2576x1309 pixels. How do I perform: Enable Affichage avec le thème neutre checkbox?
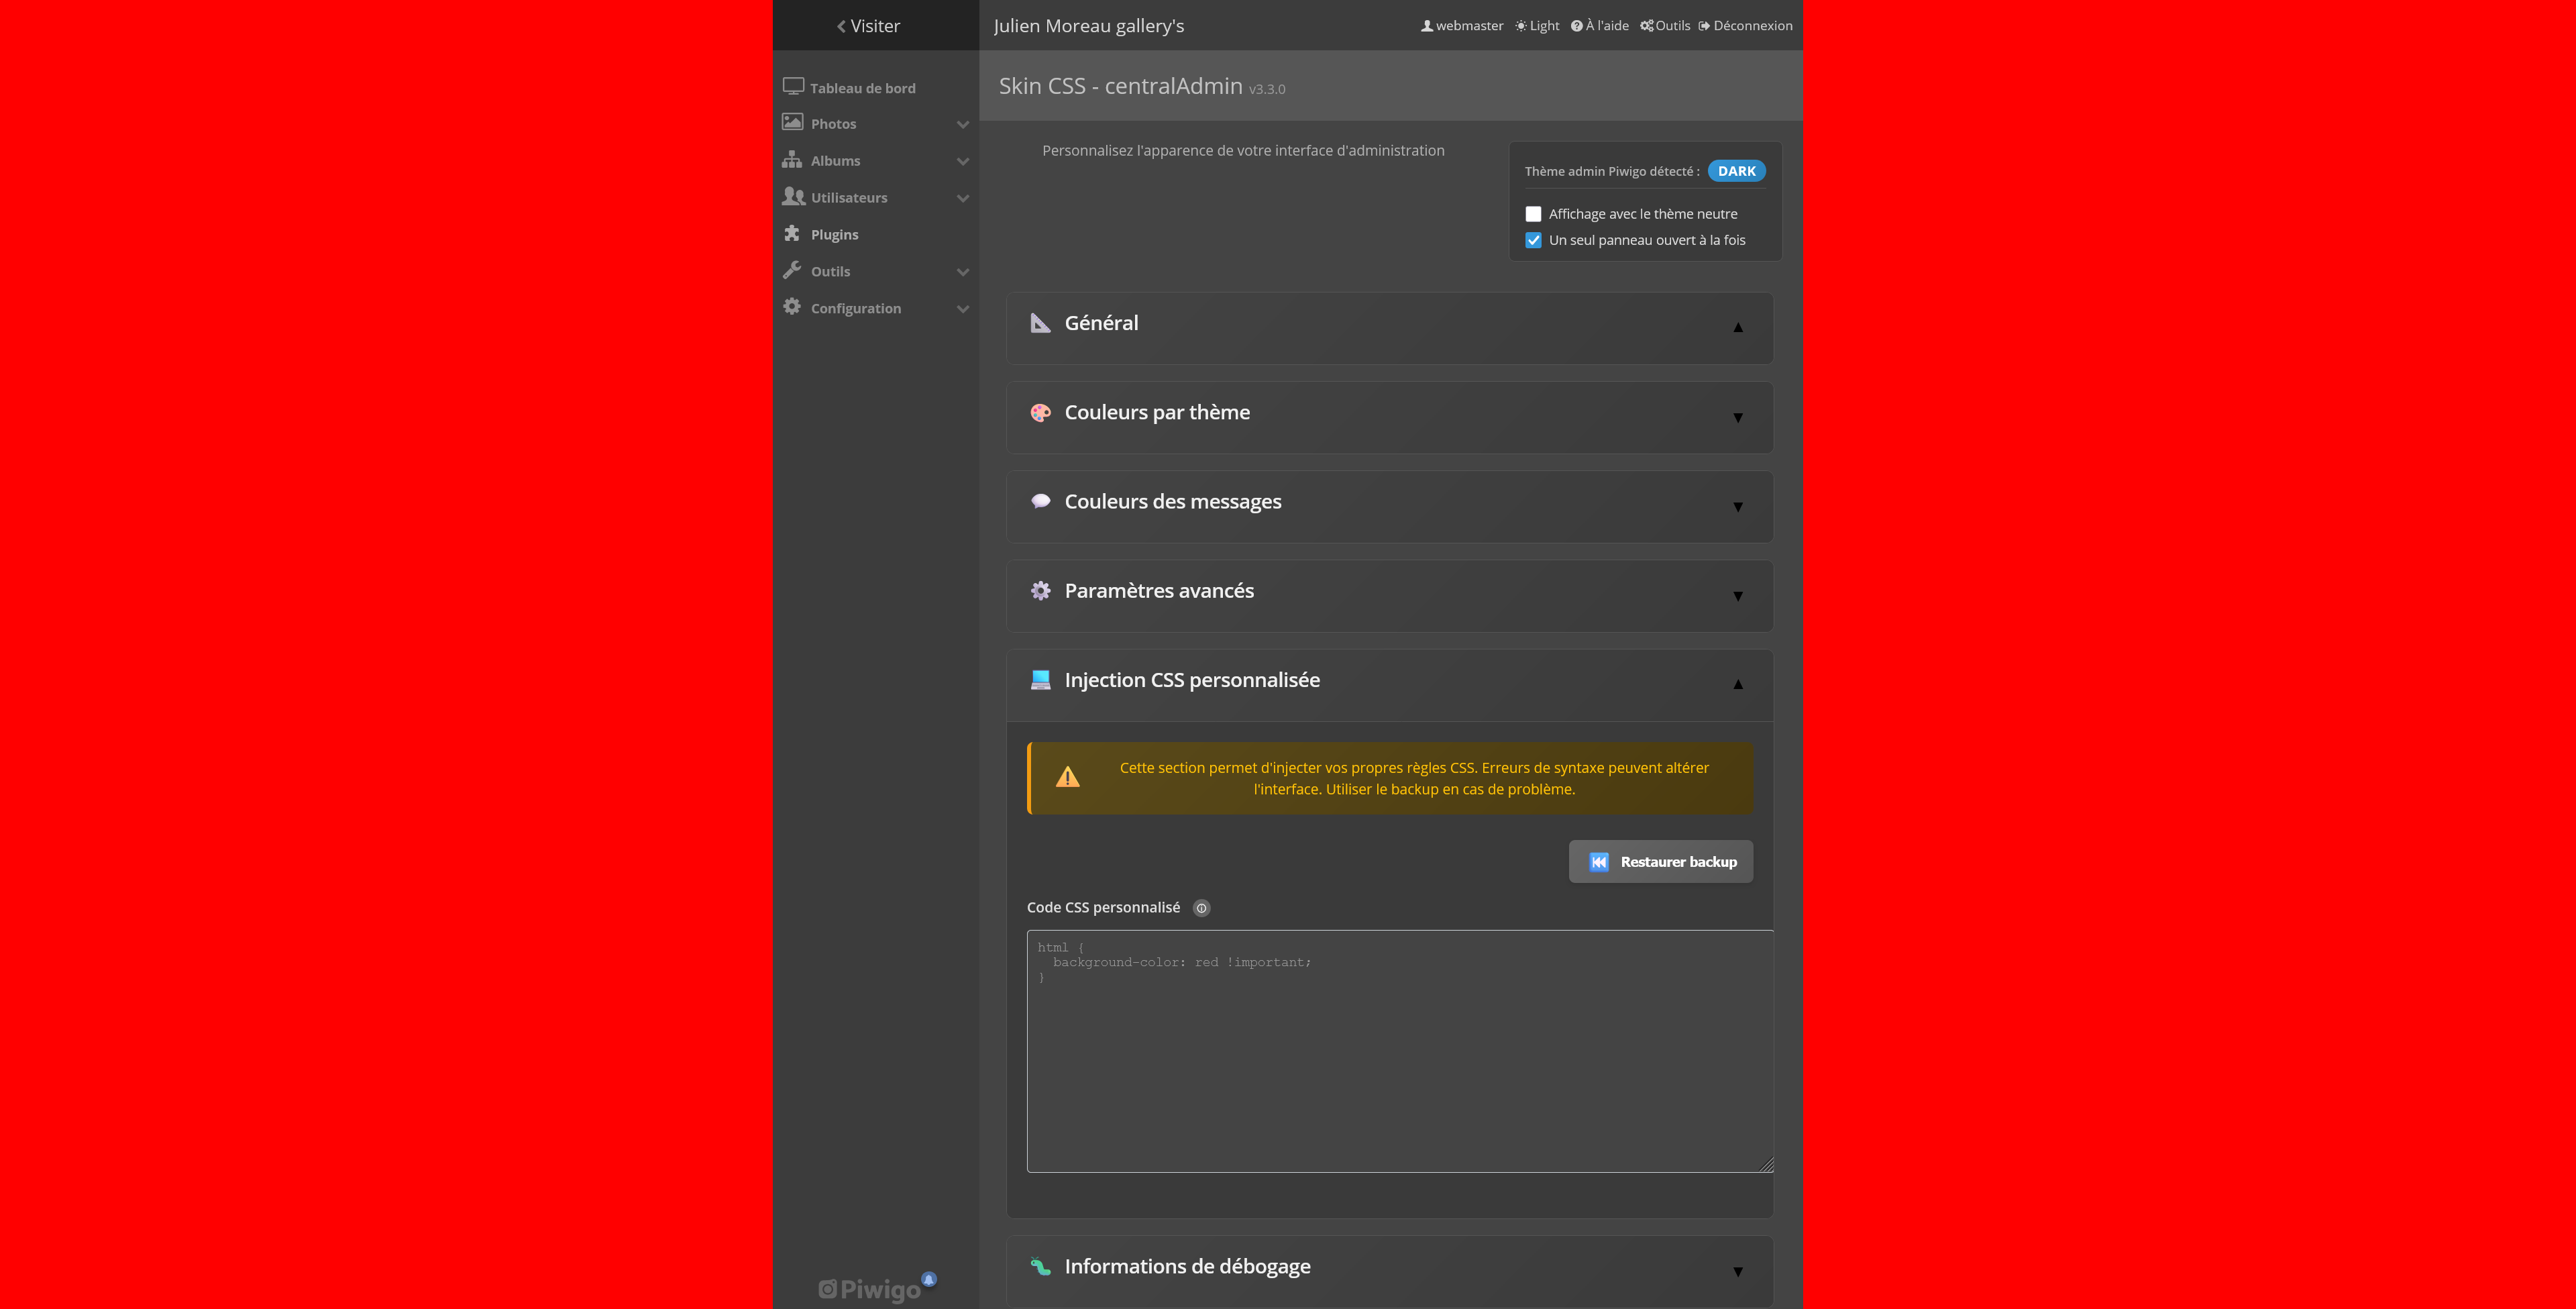point(1533,214)
